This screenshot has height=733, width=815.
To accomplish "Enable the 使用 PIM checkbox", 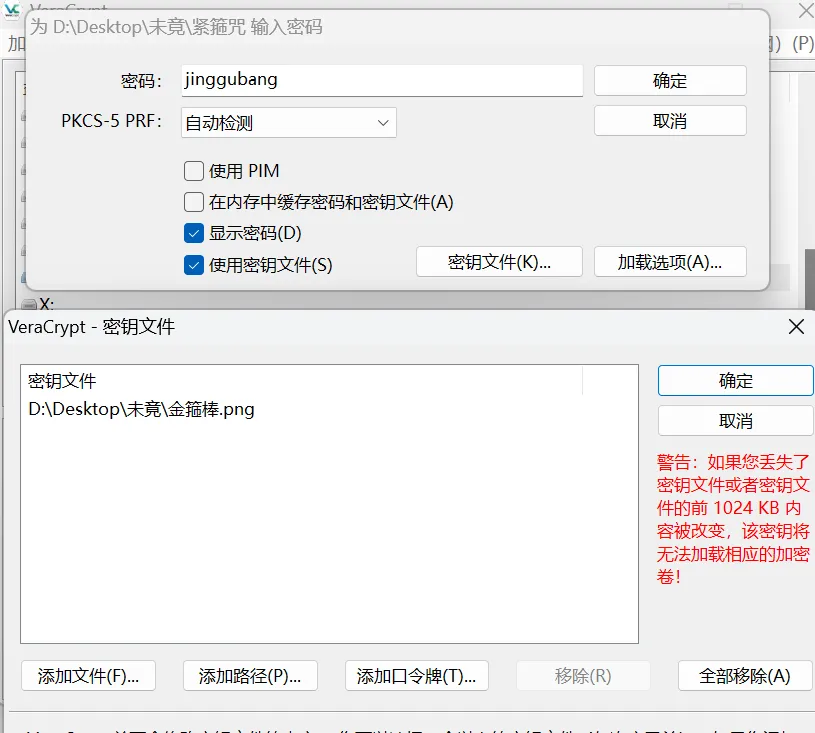I will tap(194, 171).
